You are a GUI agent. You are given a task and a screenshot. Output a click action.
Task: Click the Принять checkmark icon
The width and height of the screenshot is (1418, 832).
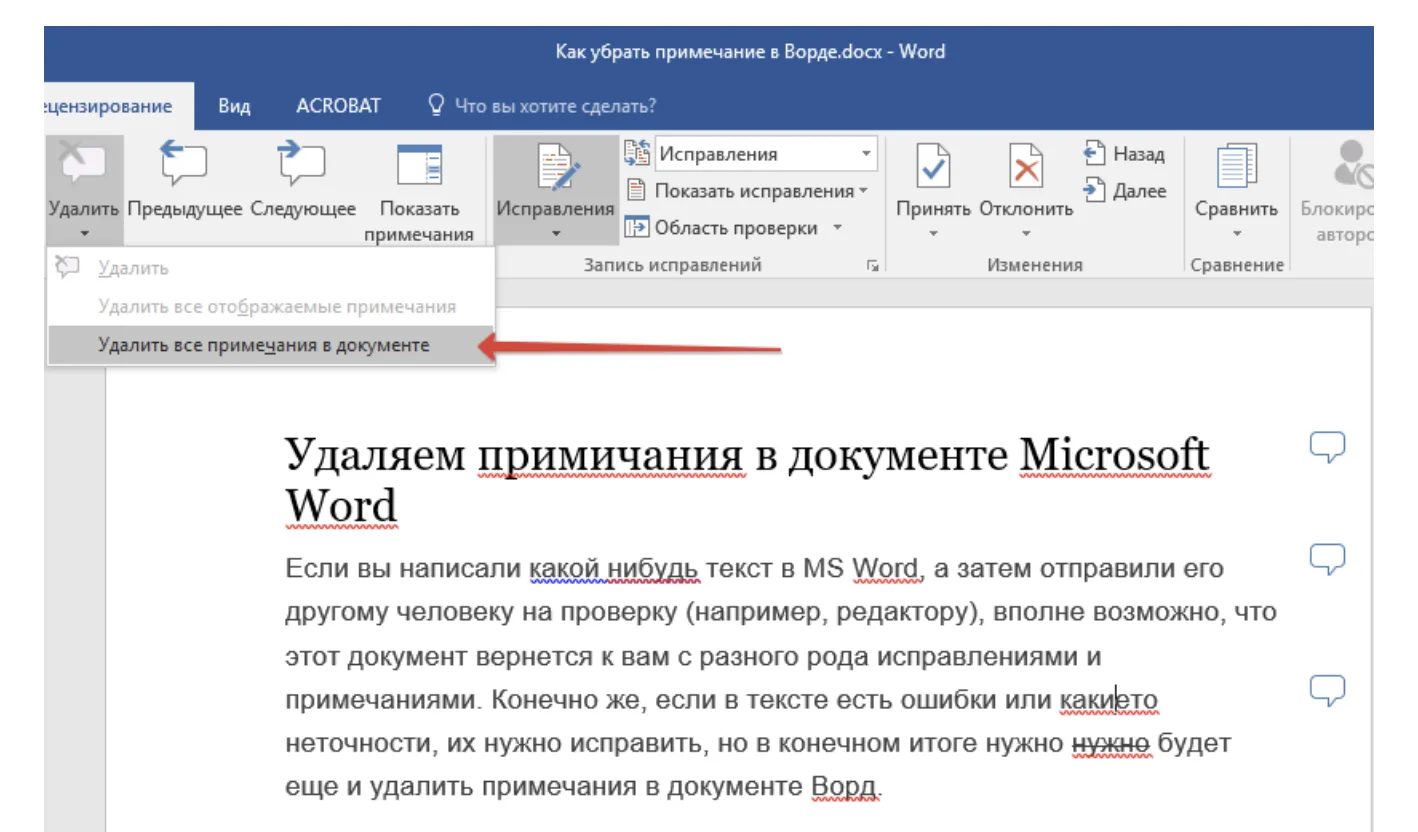tap(934, 166)
